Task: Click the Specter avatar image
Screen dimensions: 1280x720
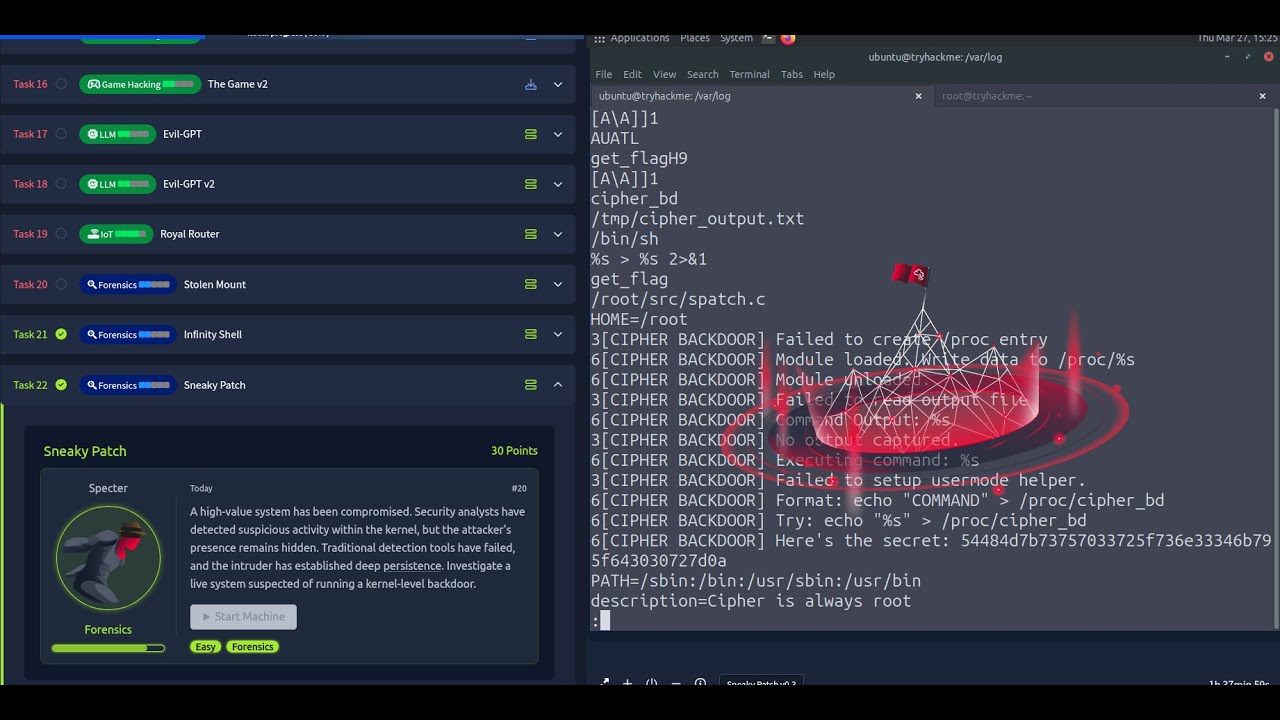Action: (x=108, y=558)
